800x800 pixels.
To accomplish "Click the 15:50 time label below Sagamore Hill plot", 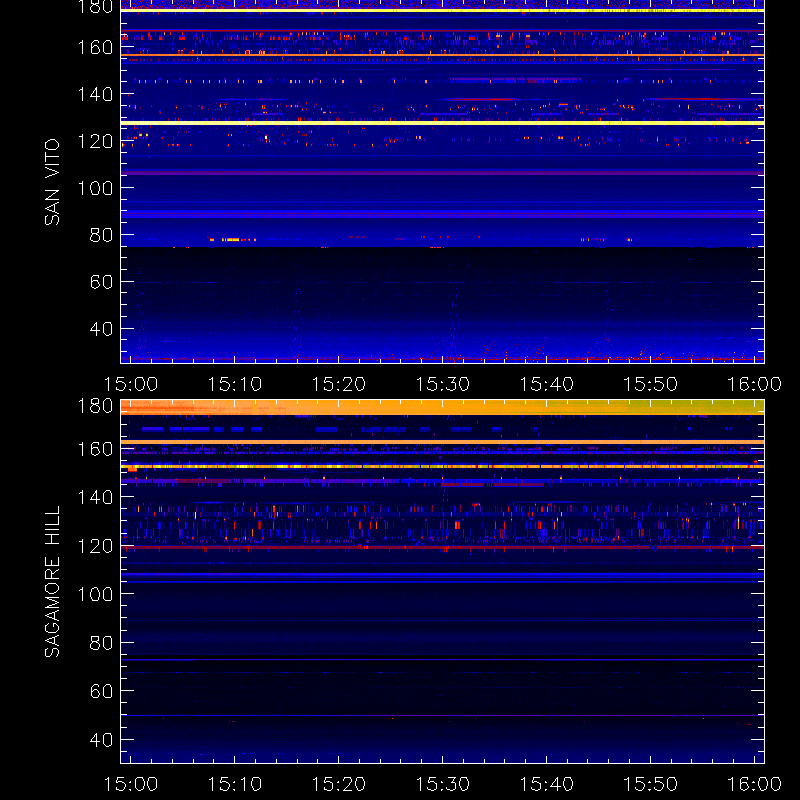I will pyautogui.click(x=651, y=784).
